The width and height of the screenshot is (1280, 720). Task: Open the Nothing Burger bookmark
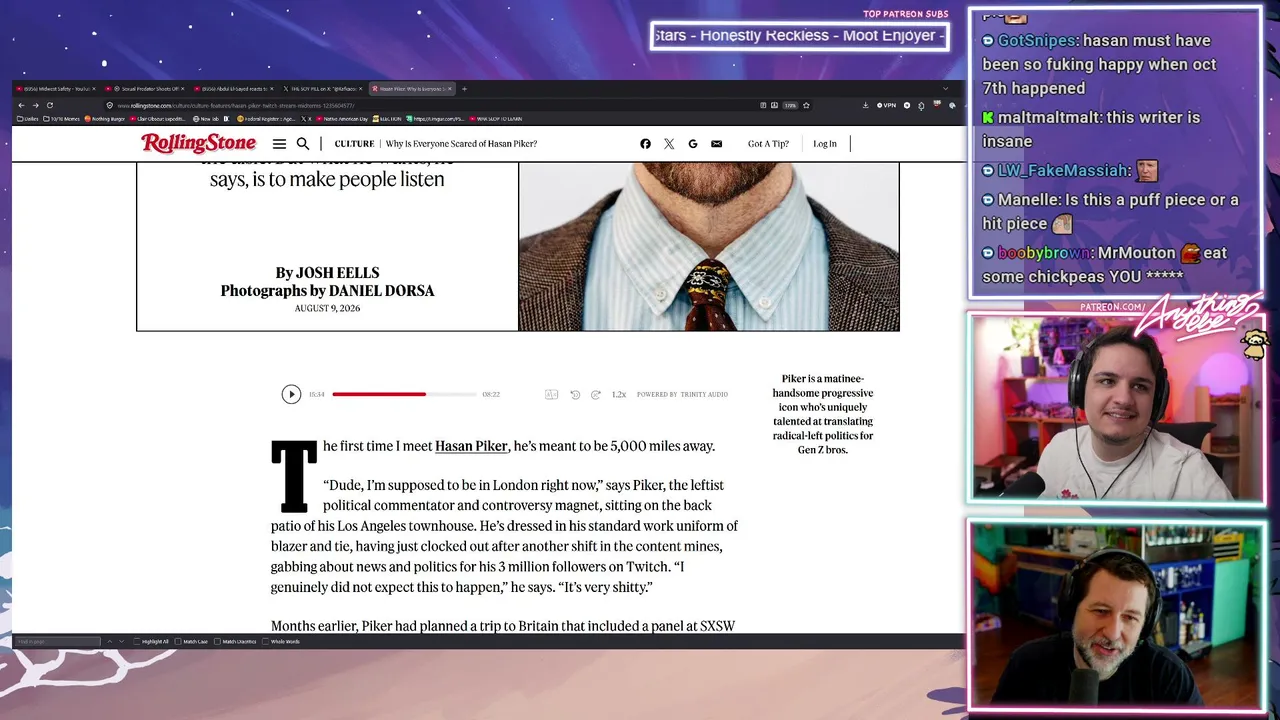click(x=105, y=119)
